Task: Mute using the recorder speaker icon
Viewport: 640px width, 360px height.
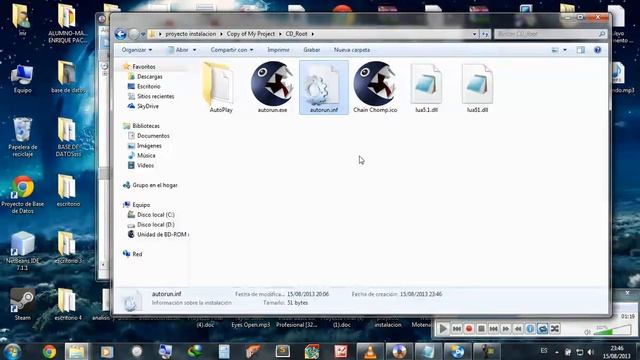Action: pos(587,332)
